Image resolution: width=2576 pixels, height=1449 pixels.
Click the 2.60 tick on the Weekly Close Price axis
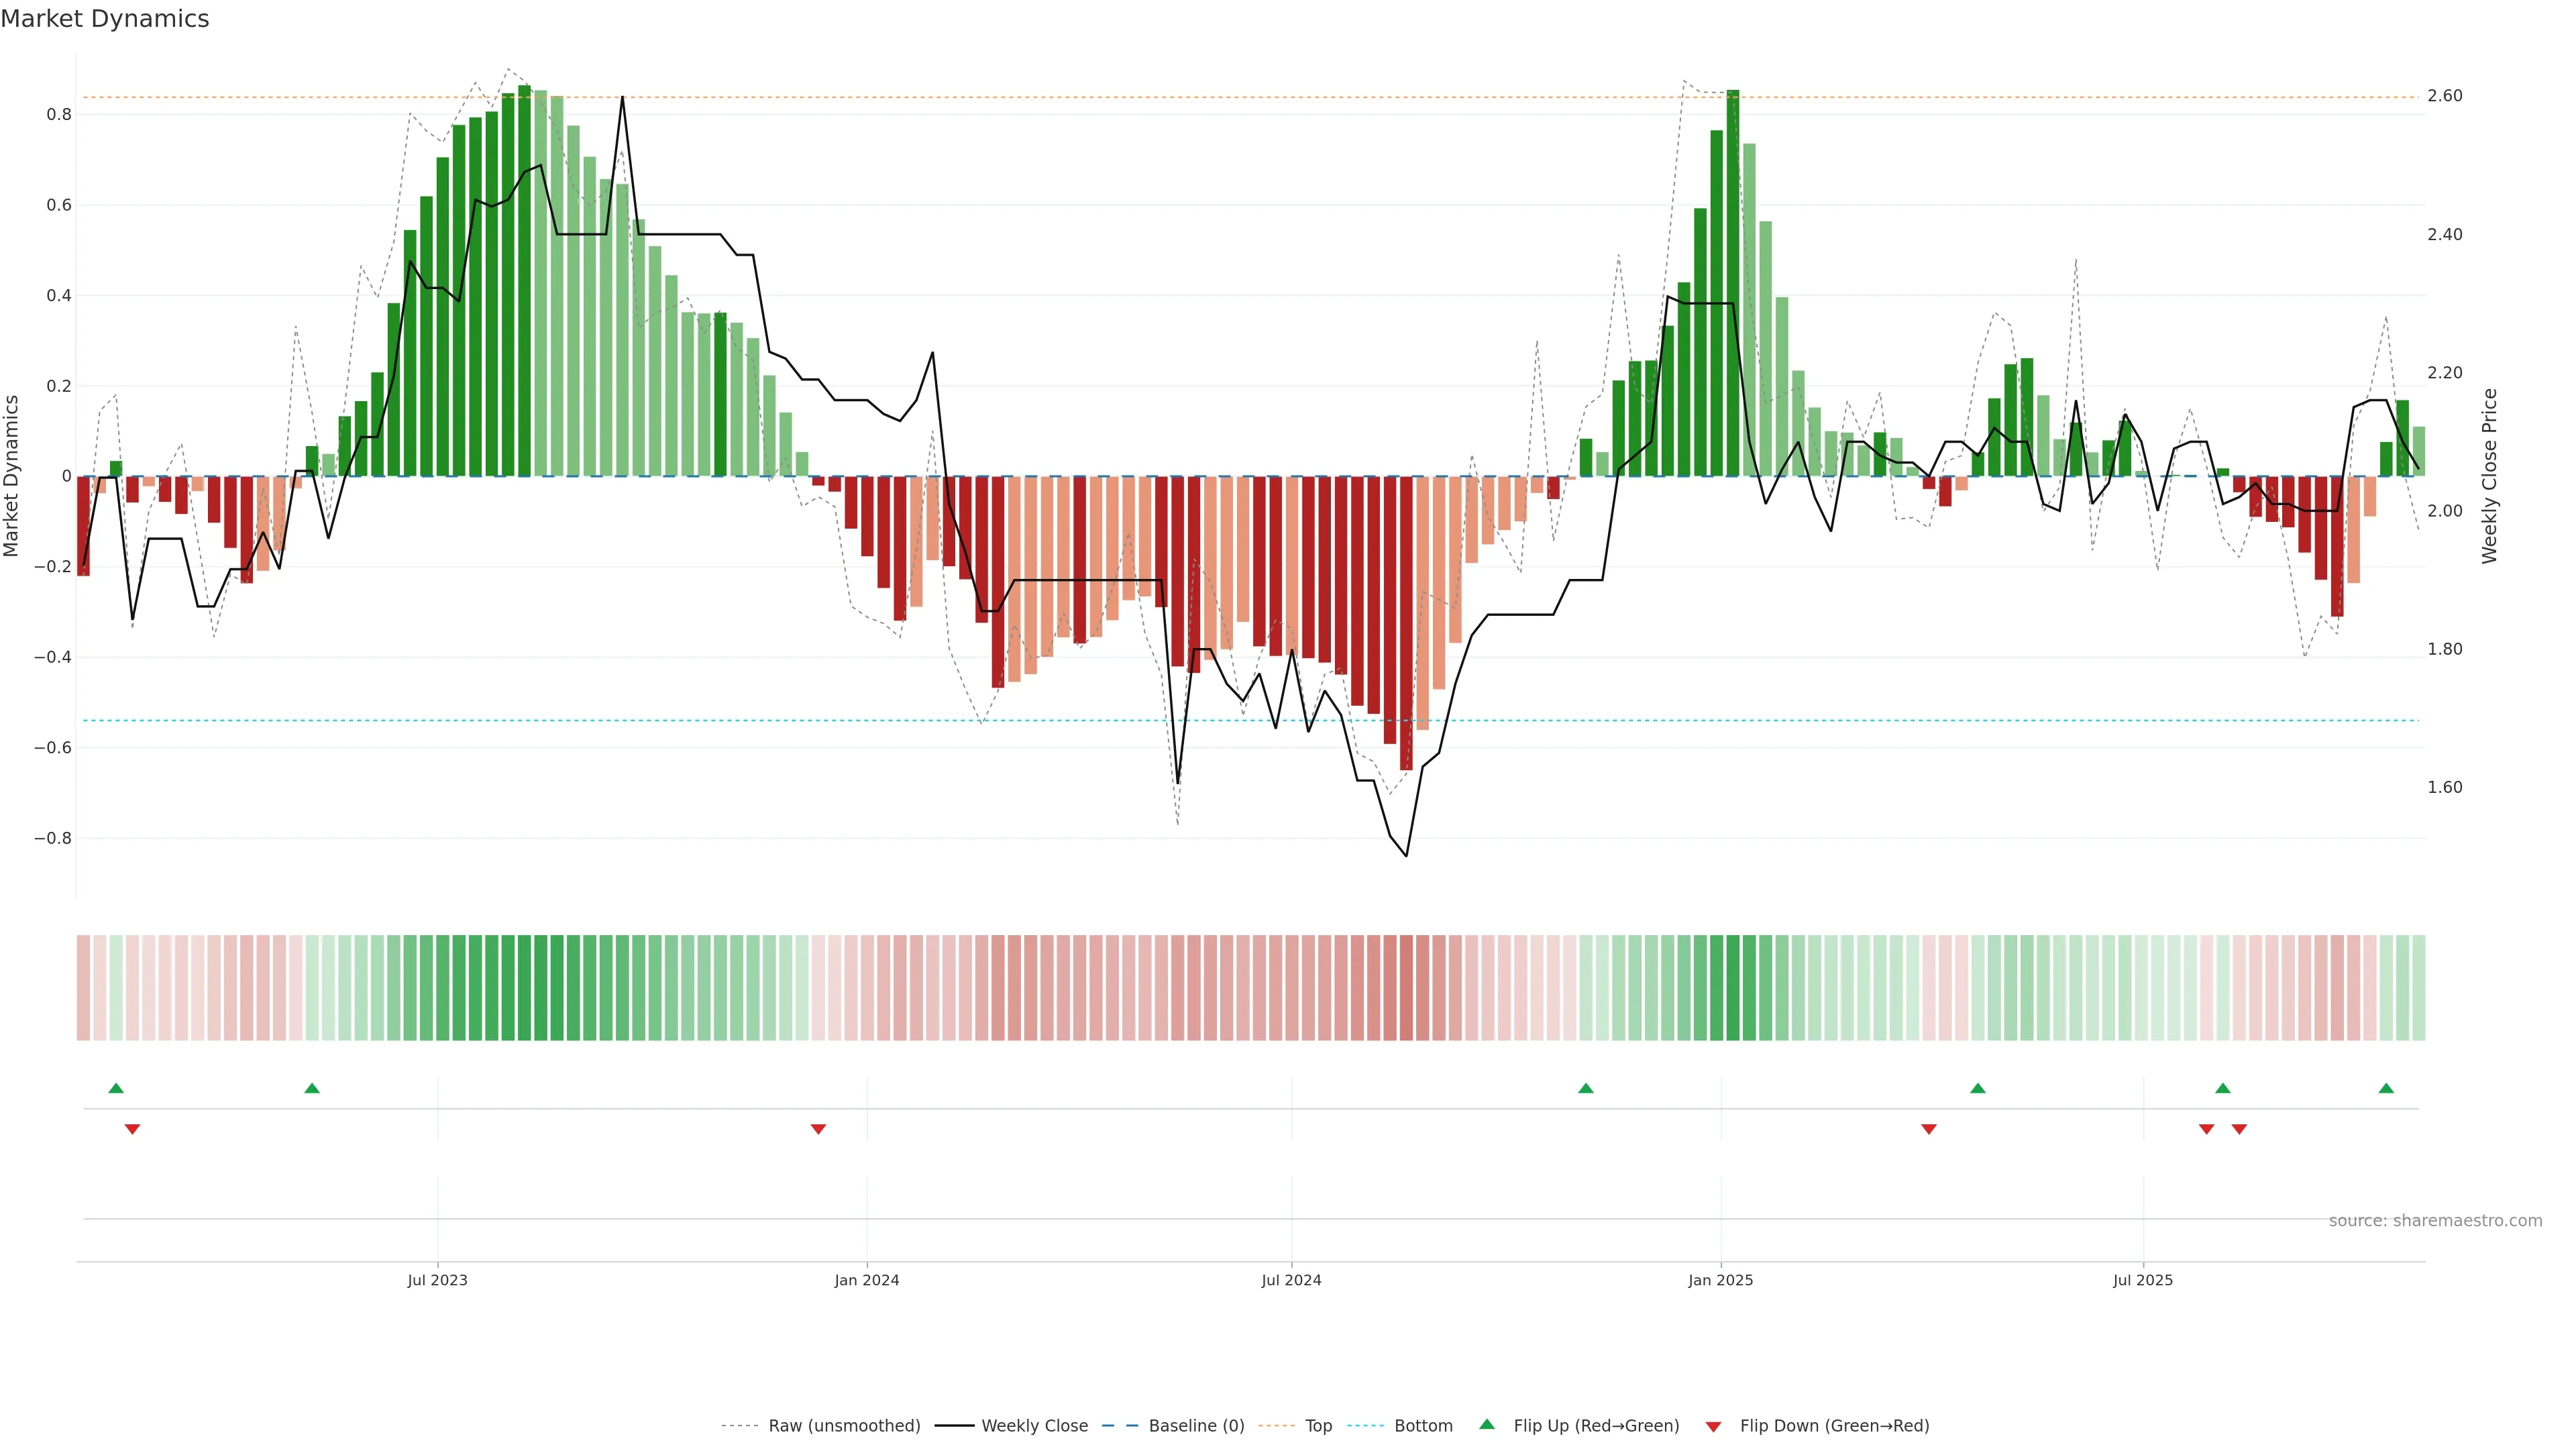click(x=2444, y=96)
